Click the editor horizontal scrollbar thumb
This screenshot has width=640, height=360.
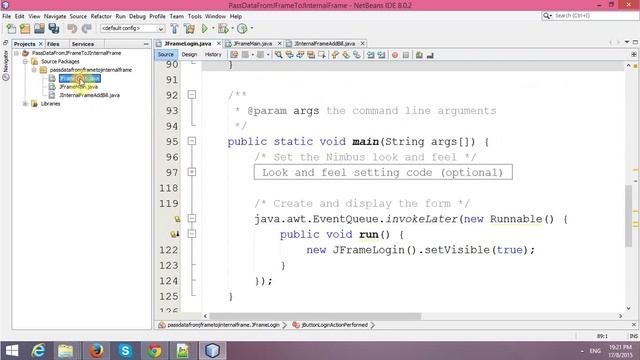click(315, 316)
